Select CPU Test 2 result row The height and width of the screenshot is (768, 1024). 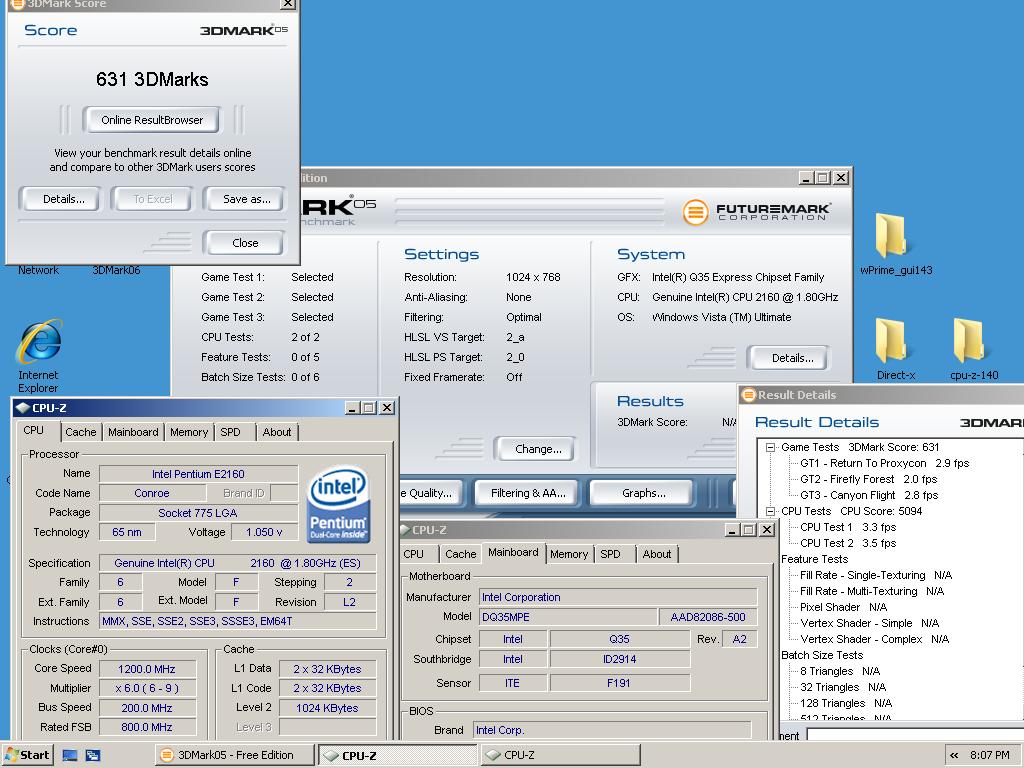coord(848,543)
